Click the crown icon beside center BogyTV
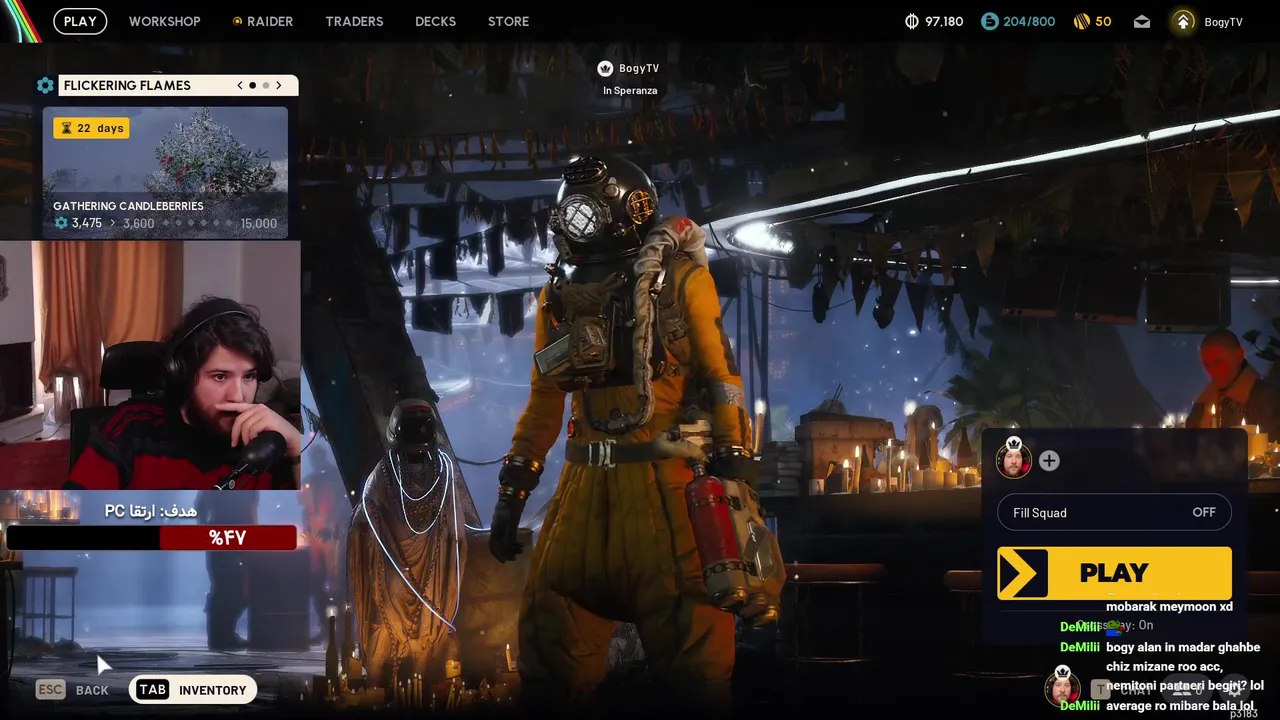This screenshot has width=1280, height=720. tap(605, 68)
